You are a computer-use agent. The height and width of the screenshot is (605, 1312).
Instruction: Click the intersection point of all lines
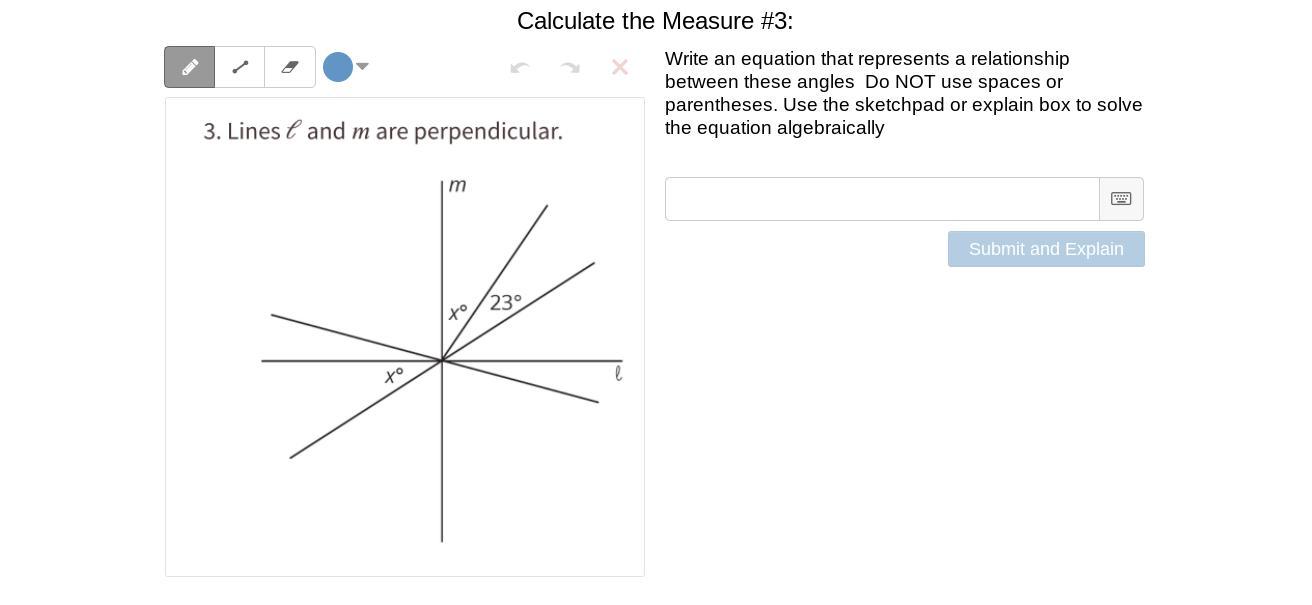[x=442, y=360]
